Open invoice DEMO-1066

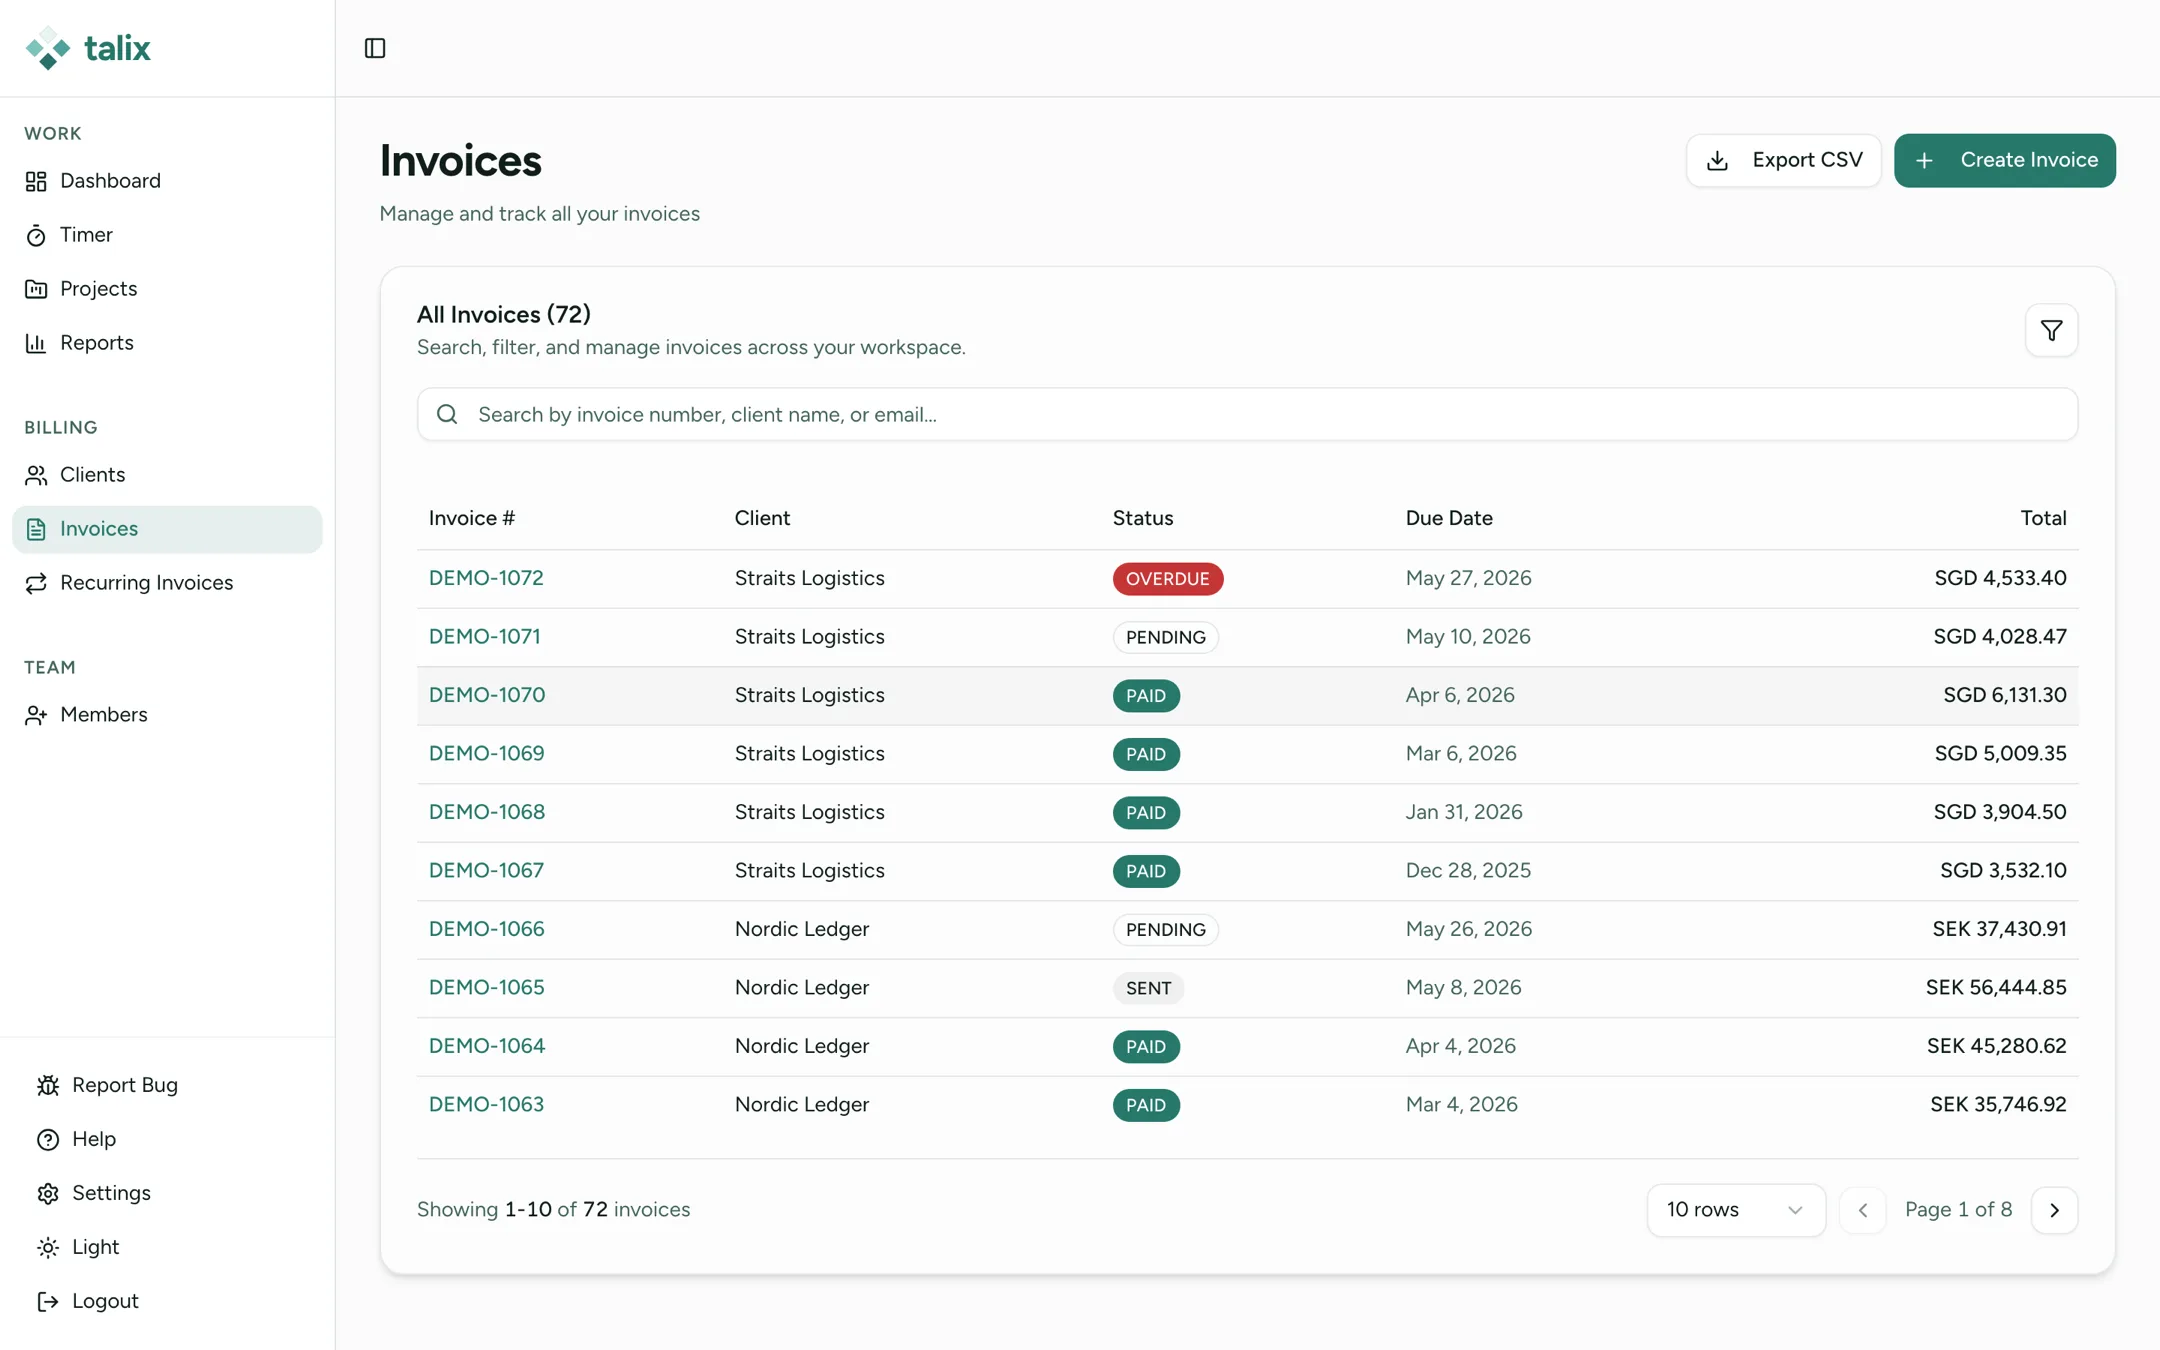click(486, 929)
